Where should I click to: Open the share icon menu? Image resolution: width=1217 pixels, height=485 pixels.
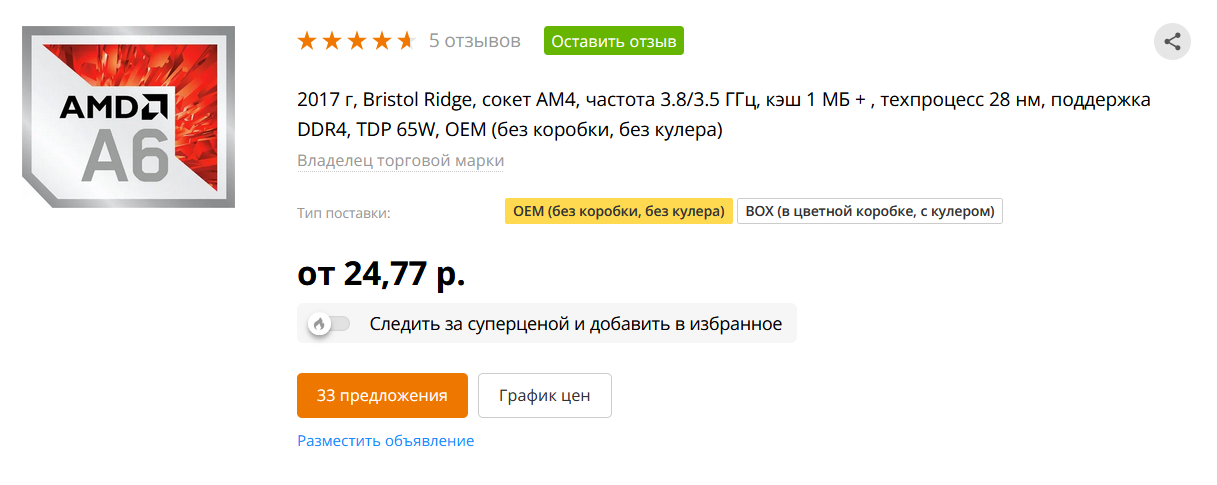click(1172, 42)
